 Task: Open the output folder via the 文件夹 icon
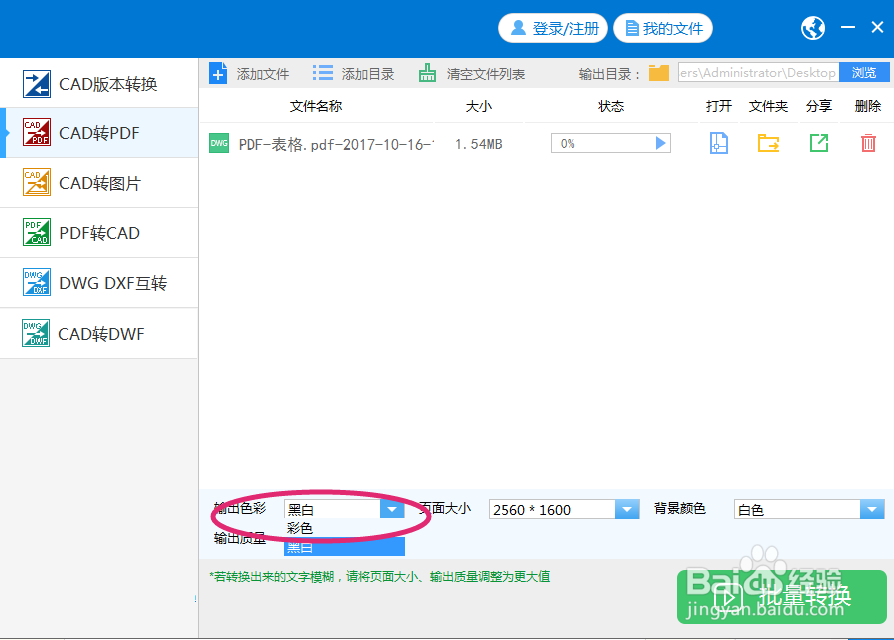[768, 143]
